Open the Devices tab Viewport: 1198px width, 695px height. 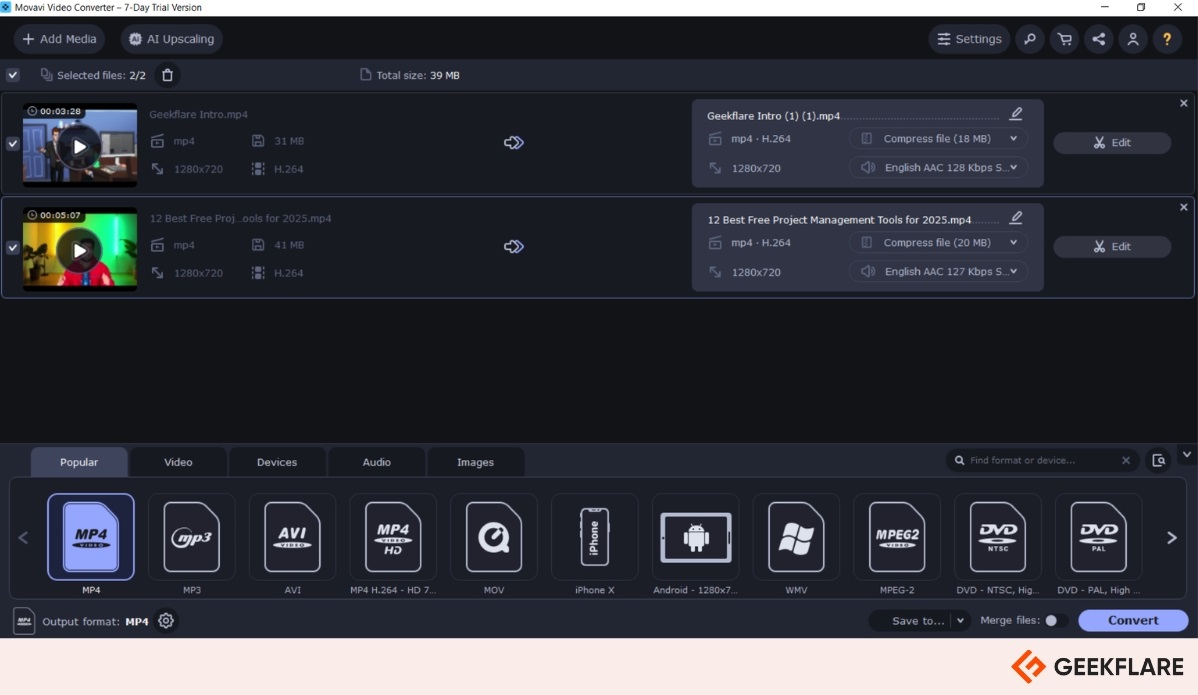click(277, 462)
